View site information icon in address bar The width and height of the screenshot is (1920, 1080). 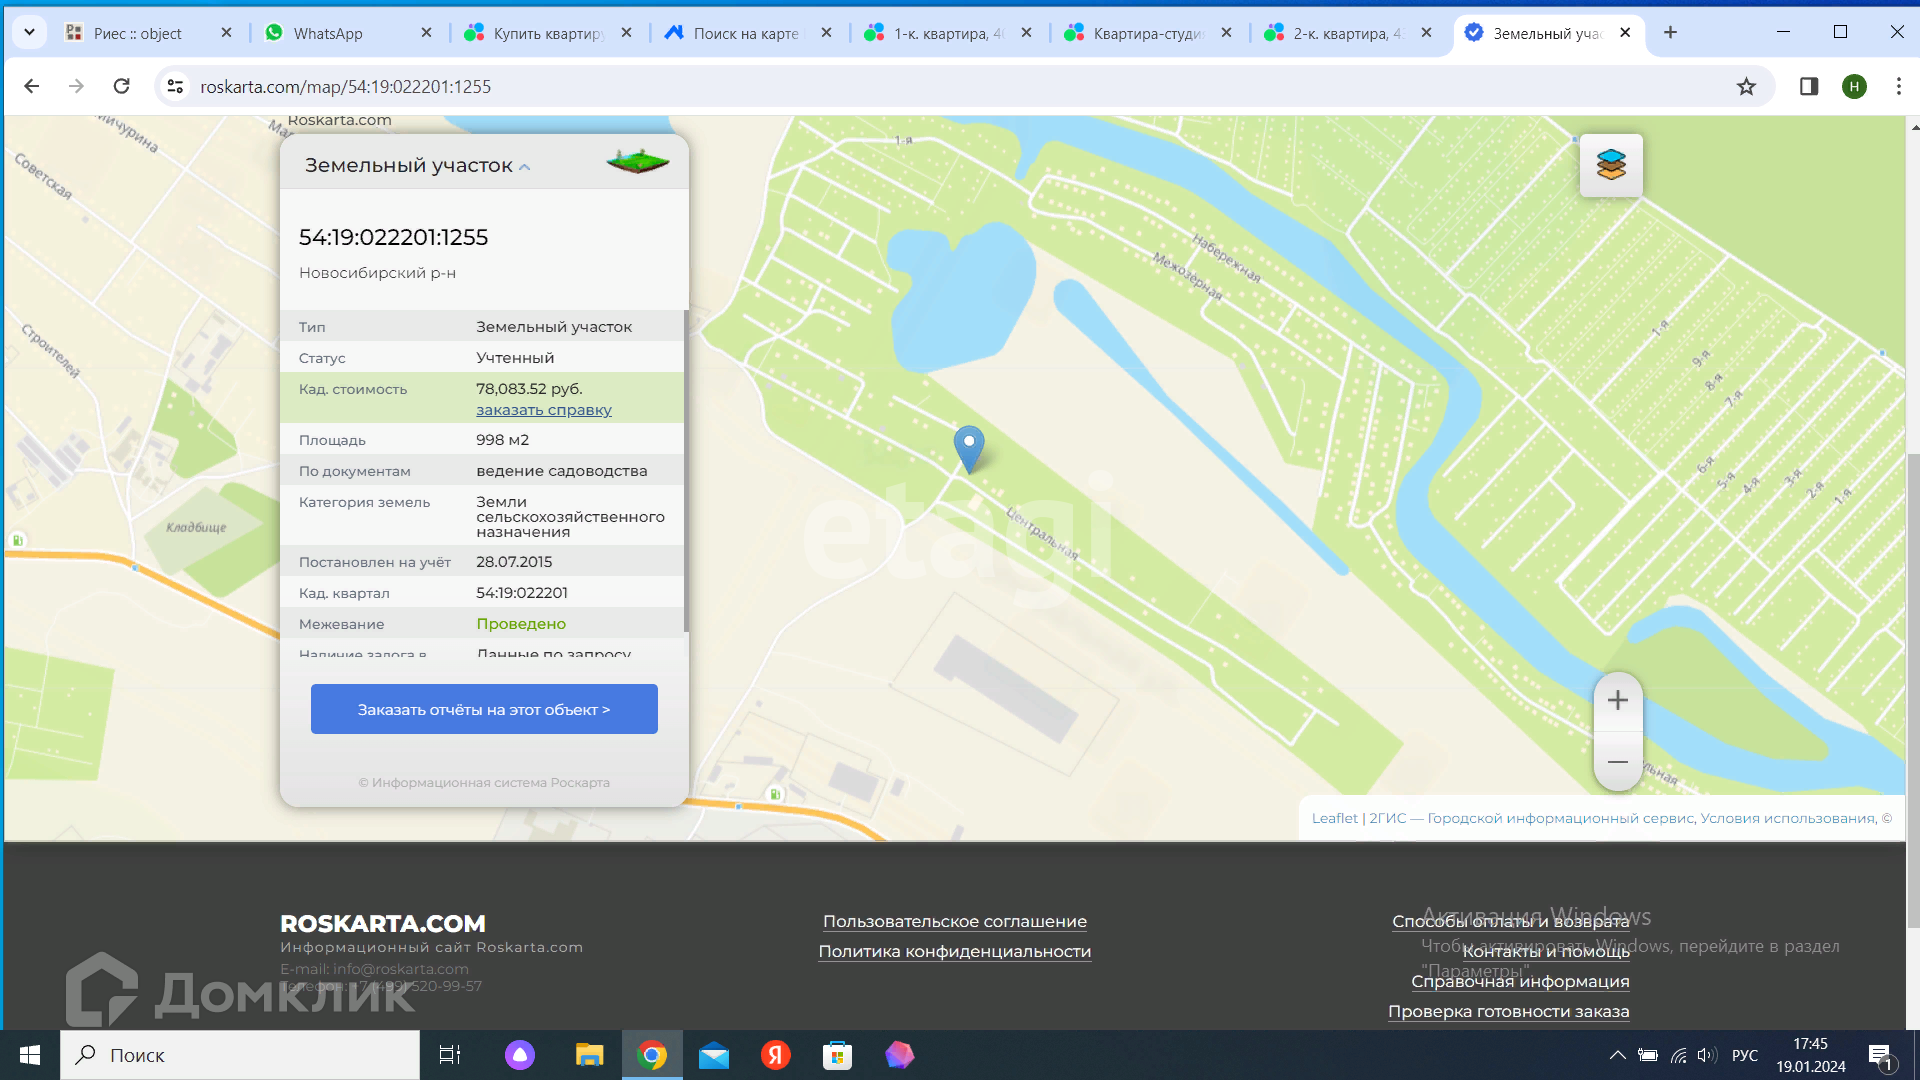coord(176,87)
